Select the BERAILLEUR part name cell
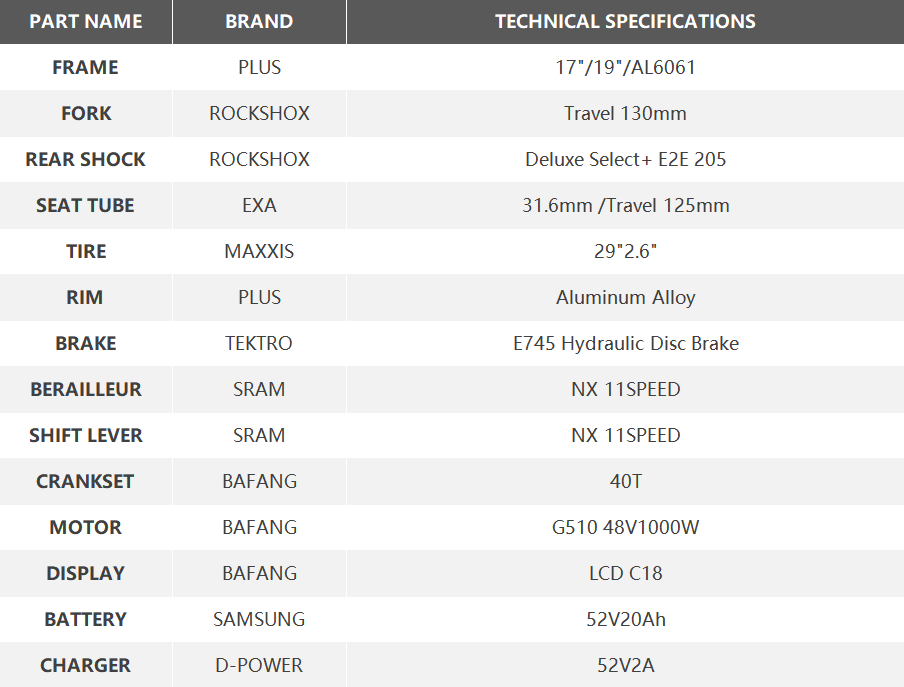This screenshot has height=687, width=904. pyautogui.click(x=86, y=389)
